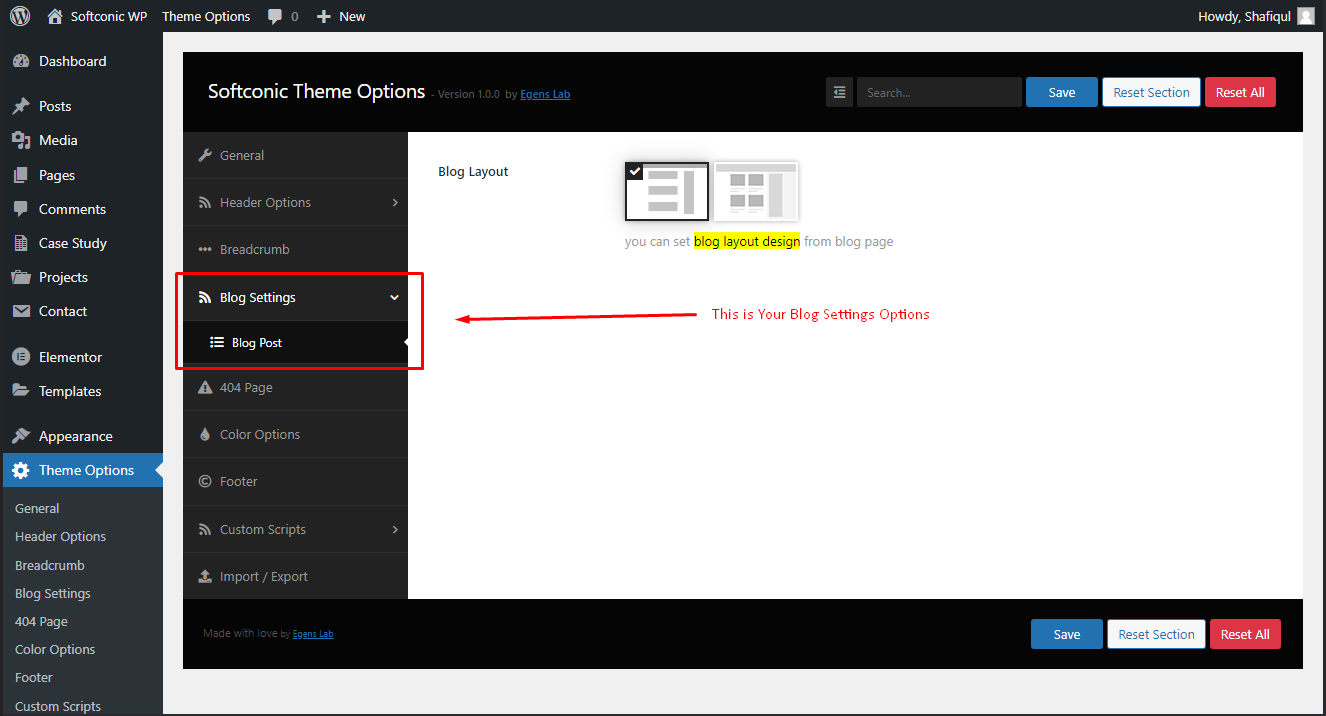This screenshot has width=1326, height=716.
Task: Open the Color Options tab
Action: click(x=296, y=434)
